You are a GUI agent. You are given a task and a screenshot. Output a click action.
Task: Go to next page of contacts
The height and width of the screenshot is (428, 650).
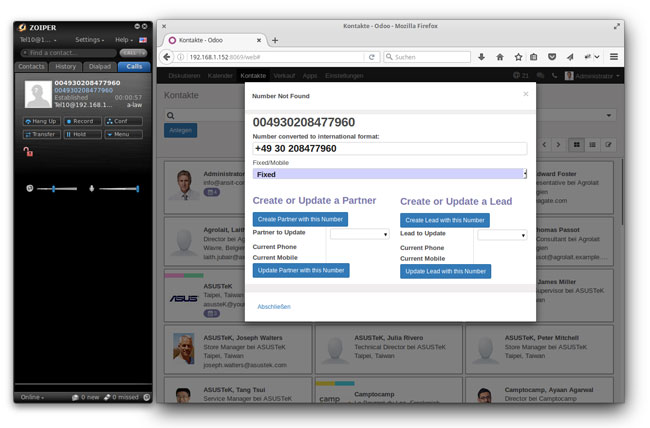point(558,145)
